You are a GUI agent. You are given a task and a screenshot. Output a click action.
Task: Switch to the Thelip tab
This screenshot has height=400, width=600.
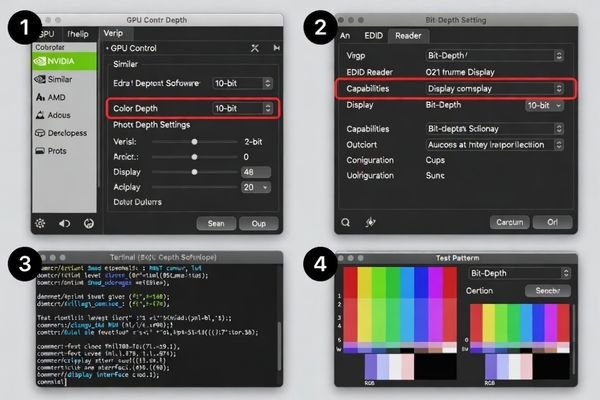(78, 34)
